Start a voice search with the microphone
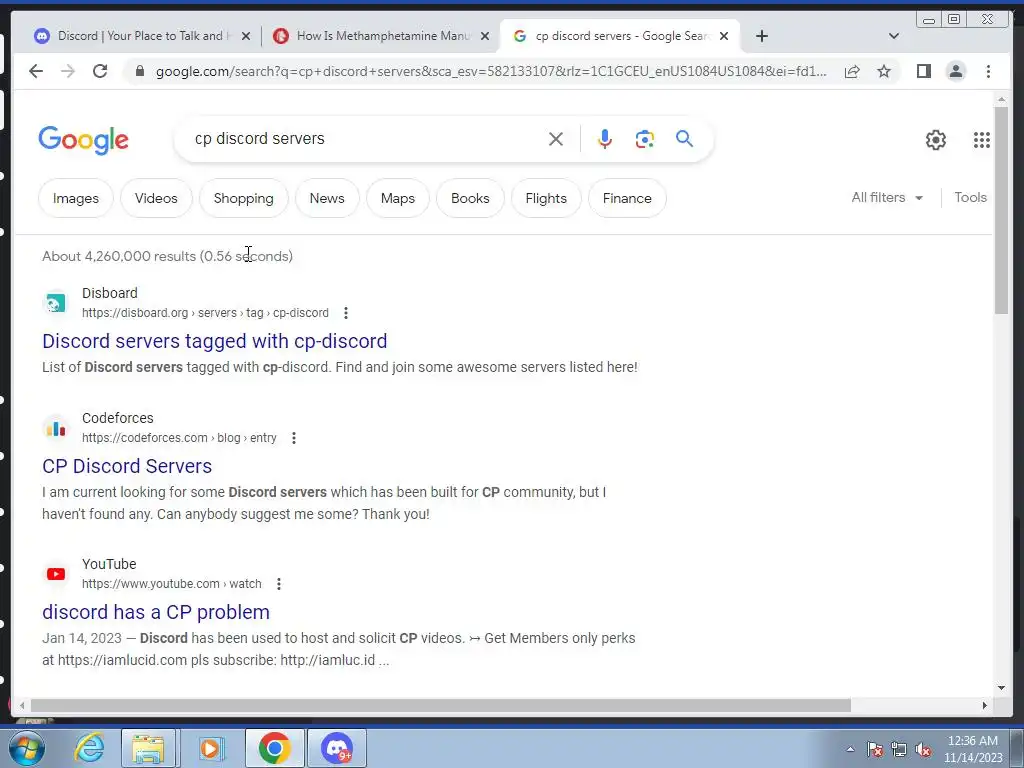 coord(605,139)
